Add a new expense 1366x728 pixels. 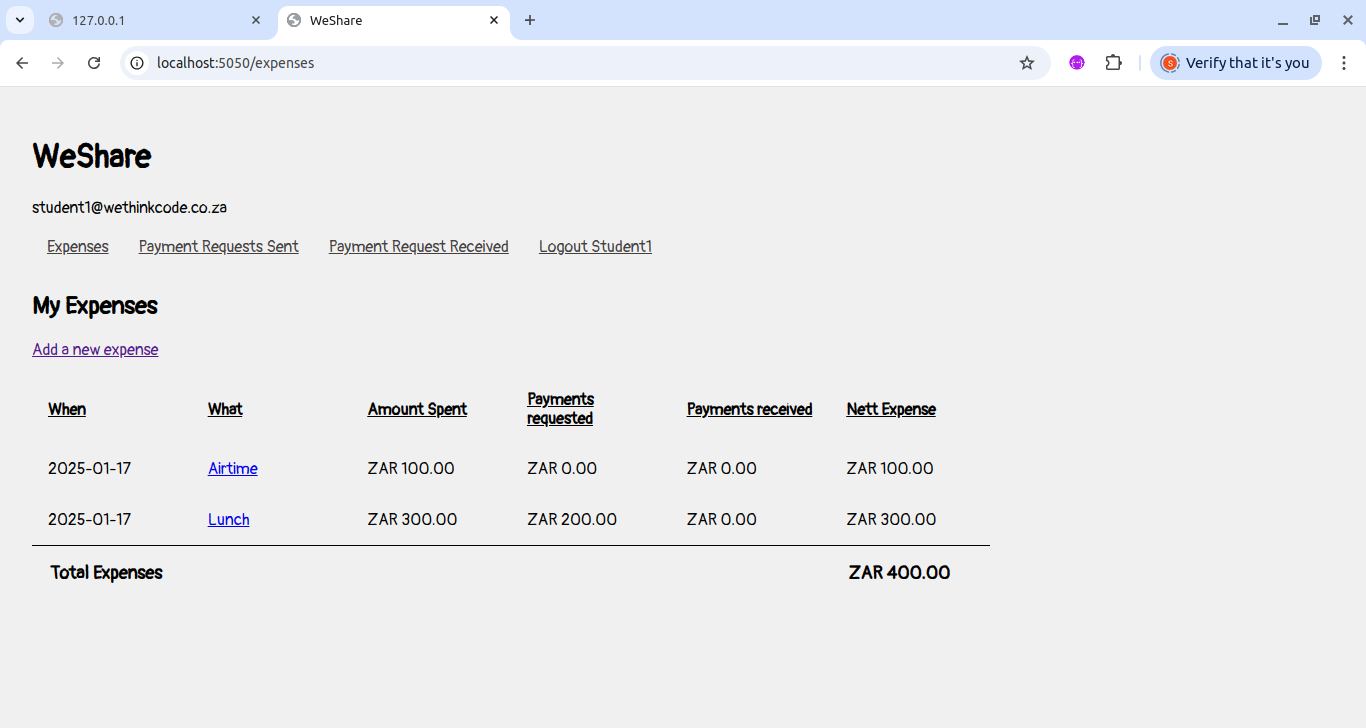[x=95, y=349]
